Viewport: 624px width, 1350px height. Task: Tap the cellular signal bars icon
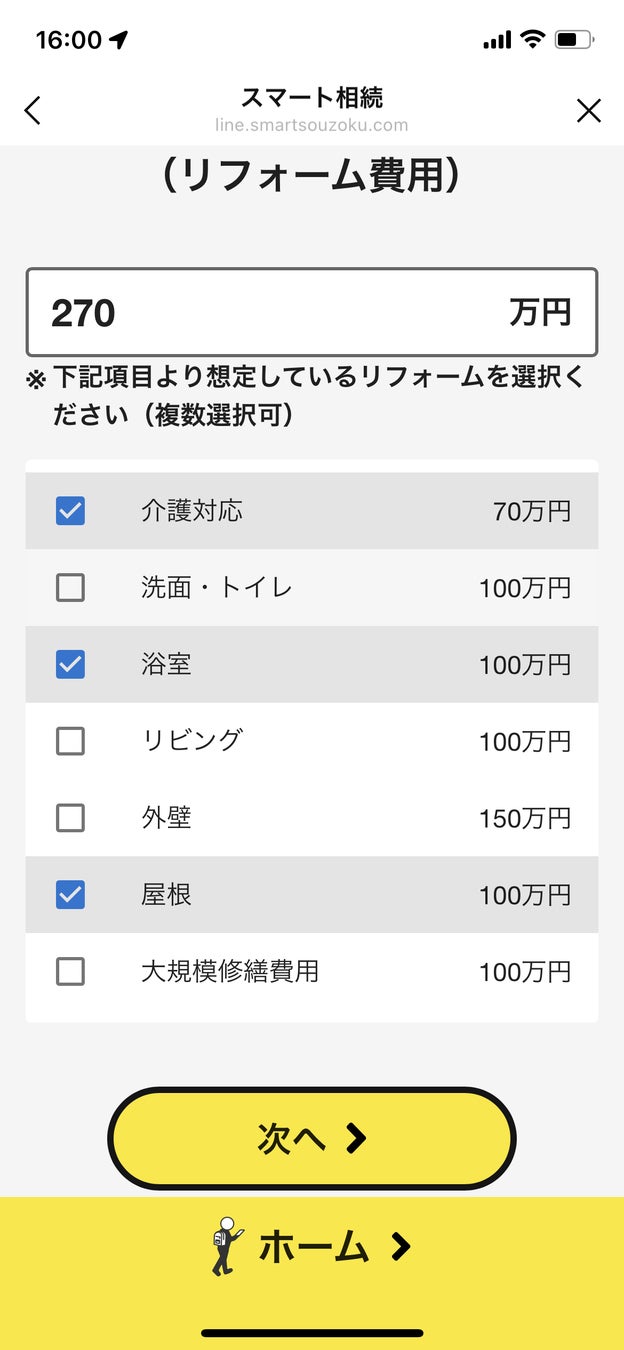tap(496, 40)
